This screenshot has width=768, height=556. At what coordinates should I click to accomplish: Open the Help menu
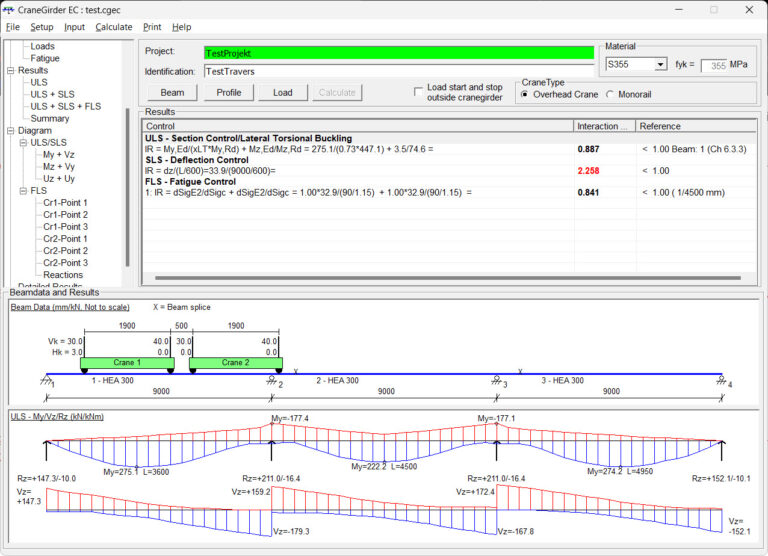point(181,27)
